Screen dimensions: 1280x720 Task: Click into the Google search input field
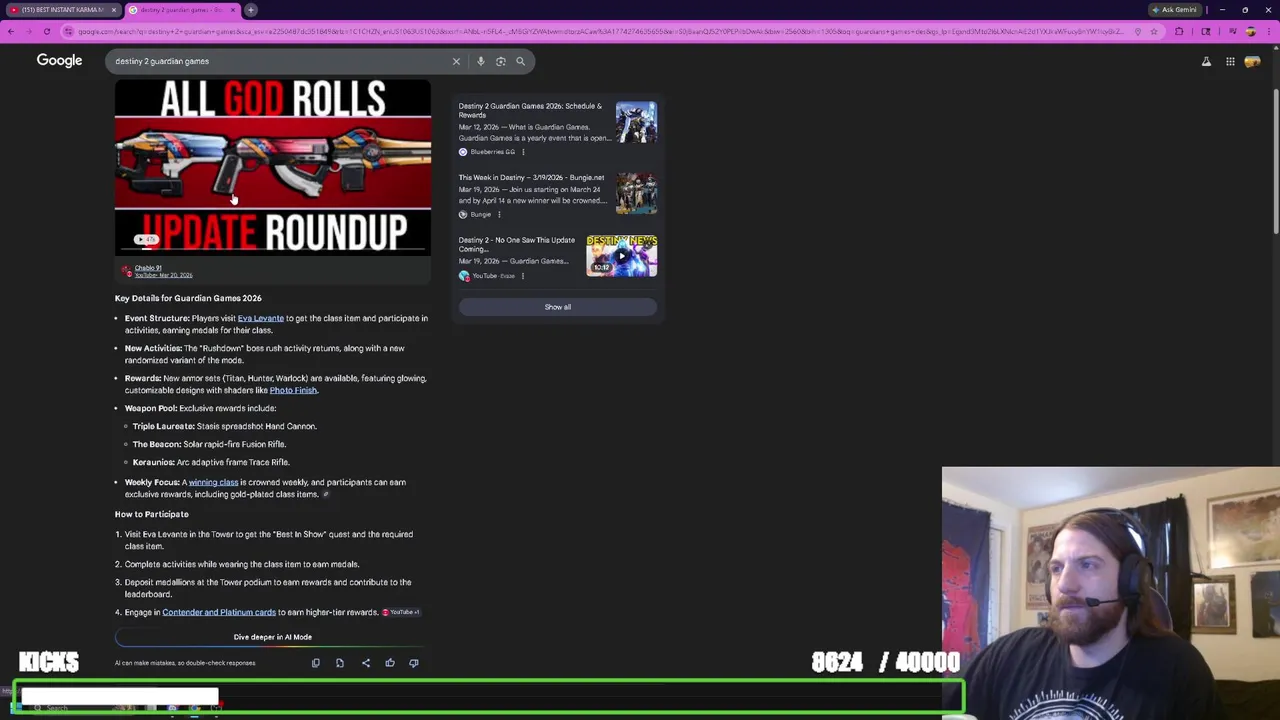(x=280, y=61)
